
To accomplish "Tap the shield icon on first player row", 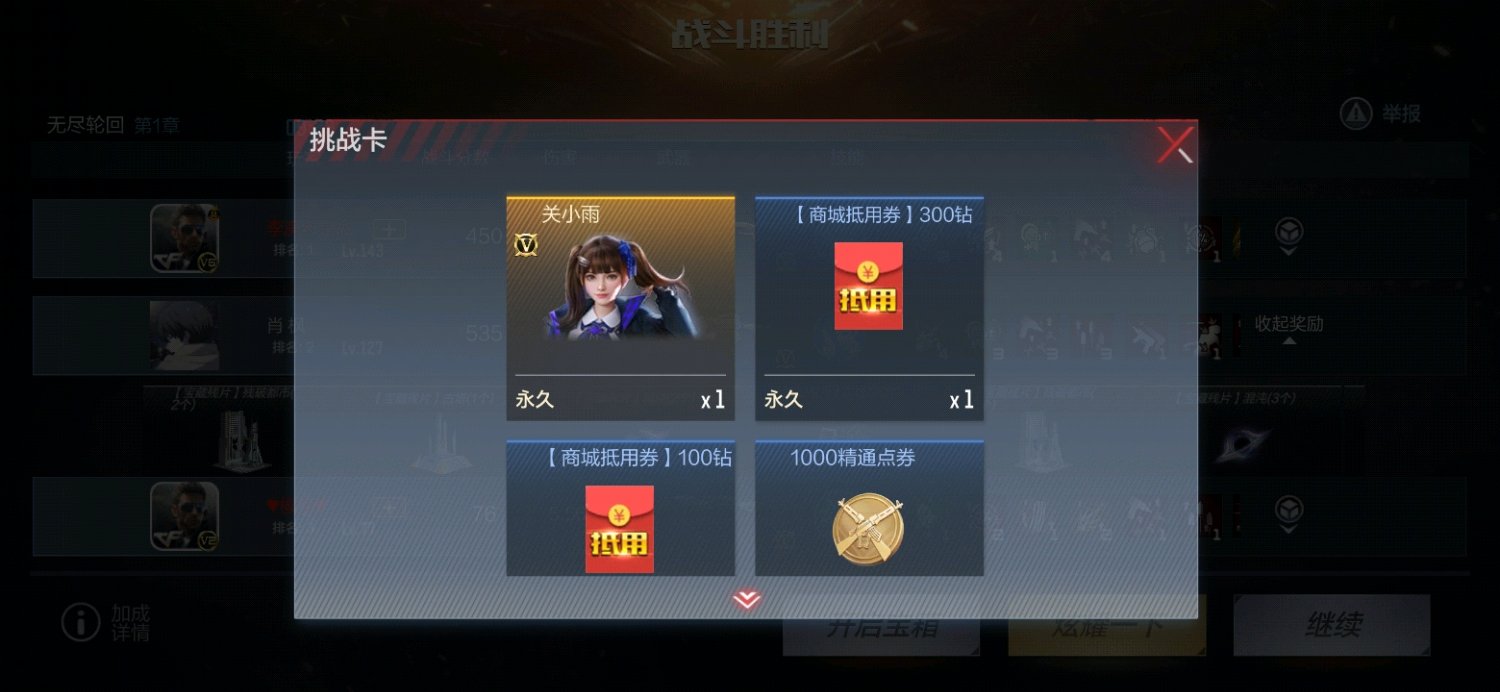I will pyautogui.click(x=1289, y=233).
